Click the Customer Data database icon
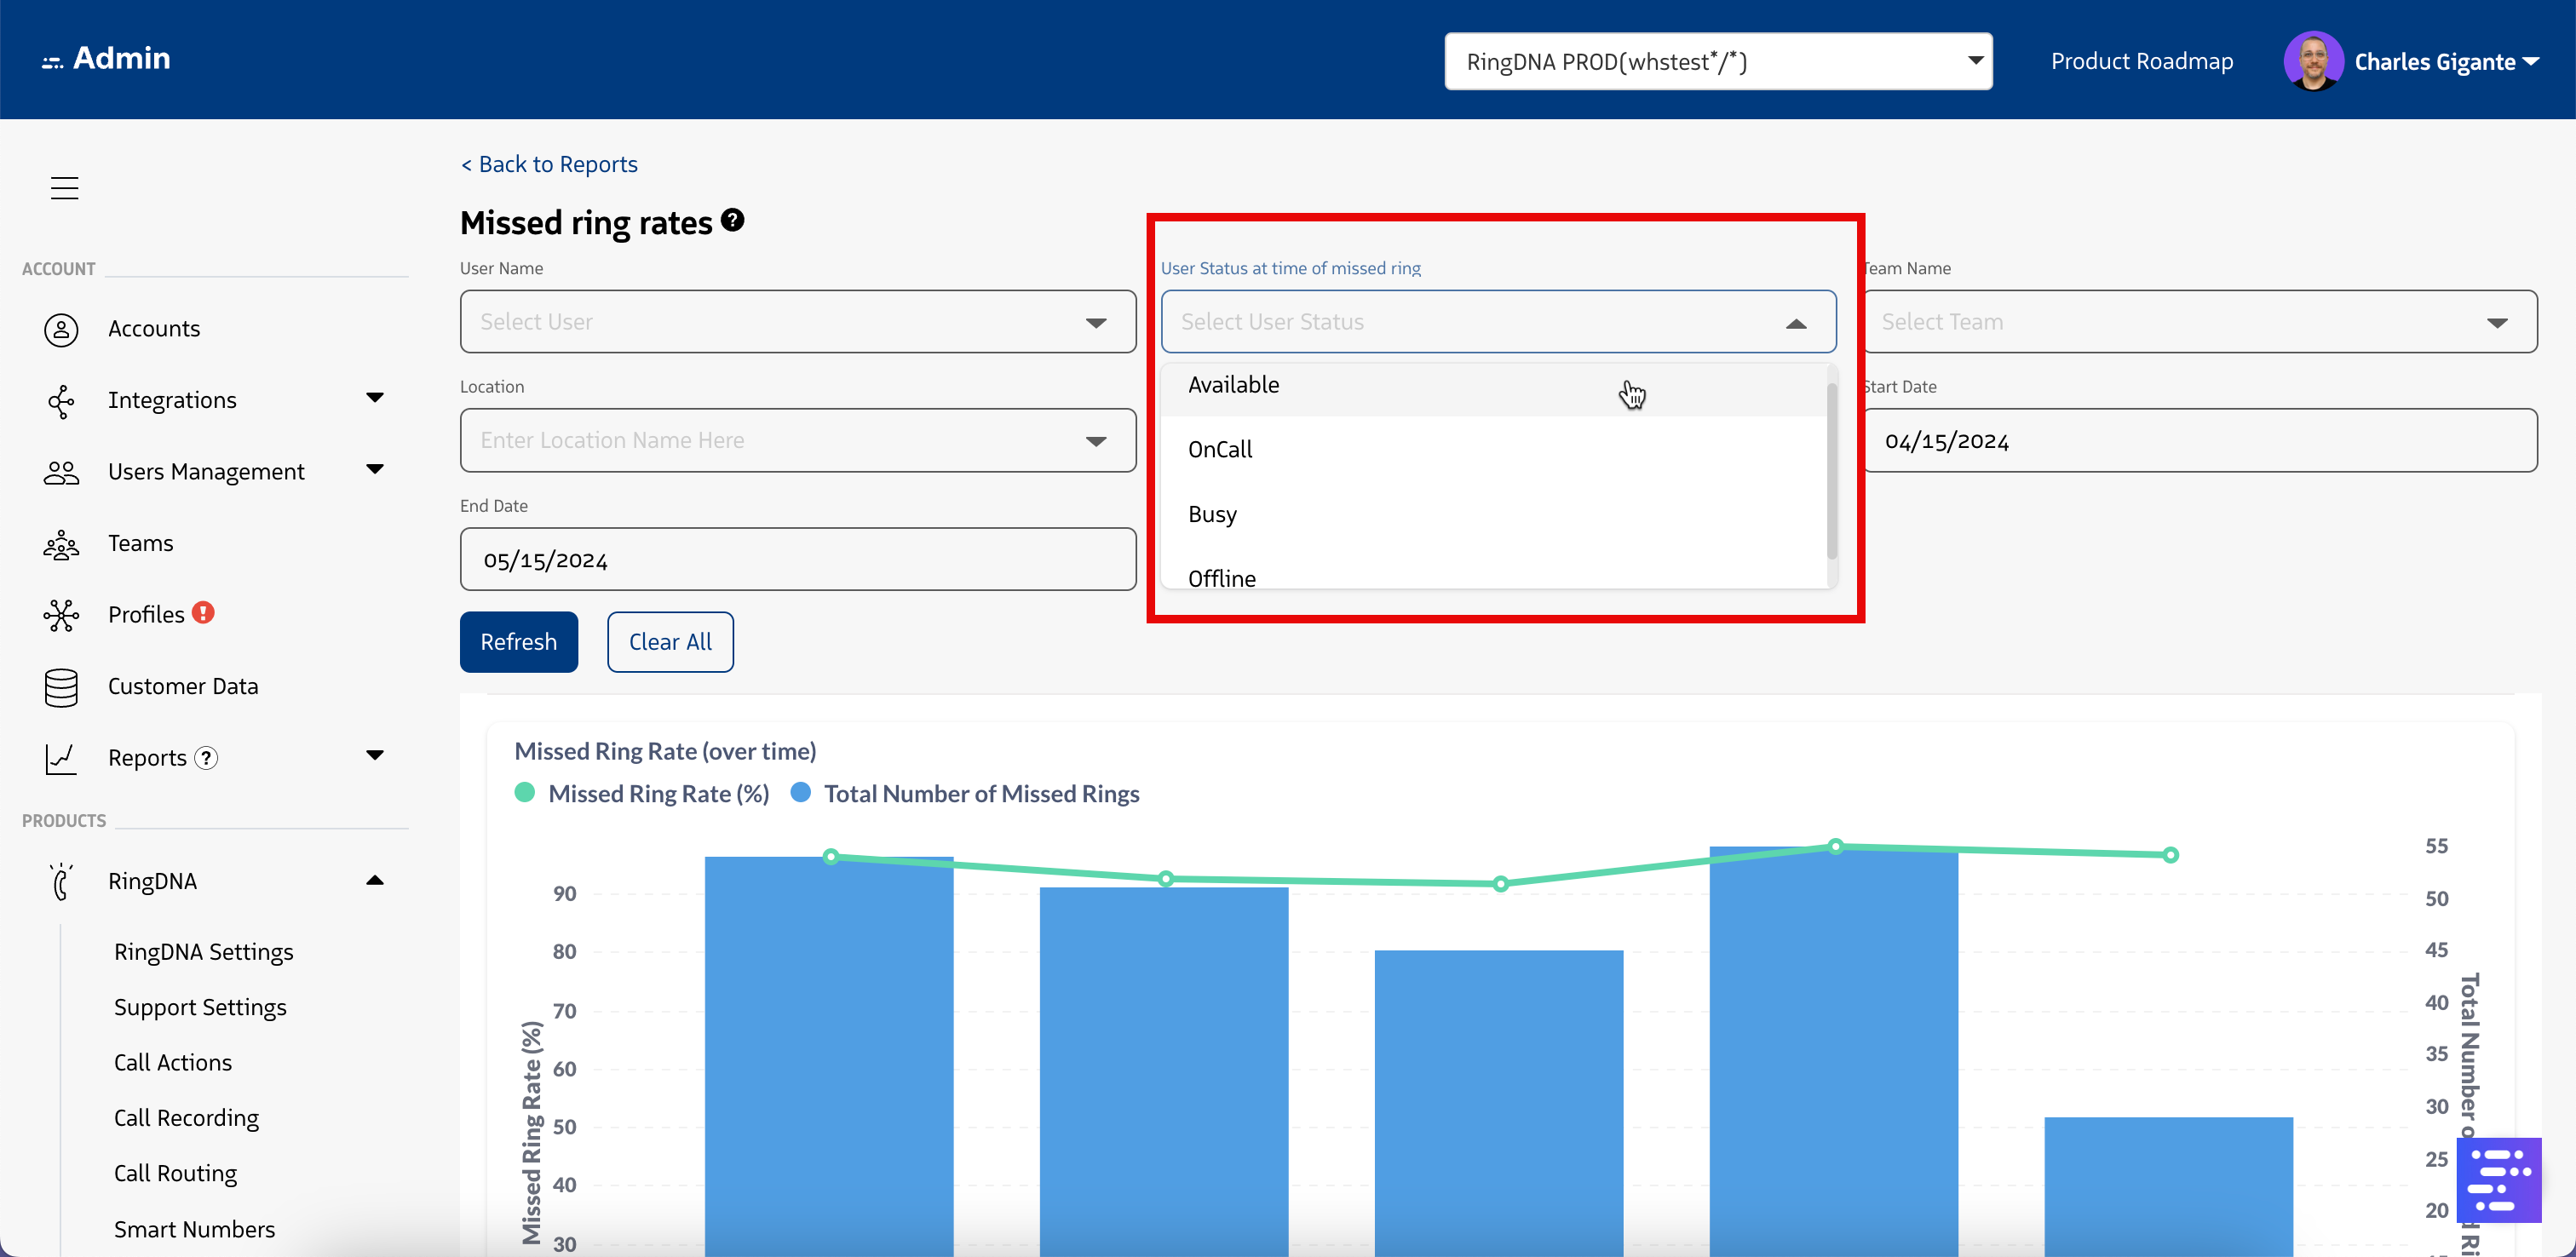This screenshot has height=1257, width=2576. tap(61, 687)
